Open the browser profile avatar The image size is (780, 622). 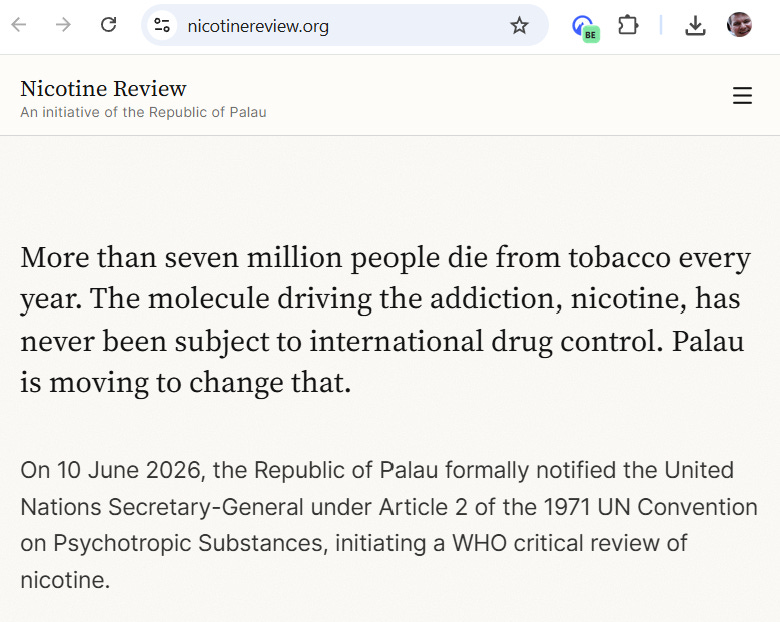click(x=739, y=25)
